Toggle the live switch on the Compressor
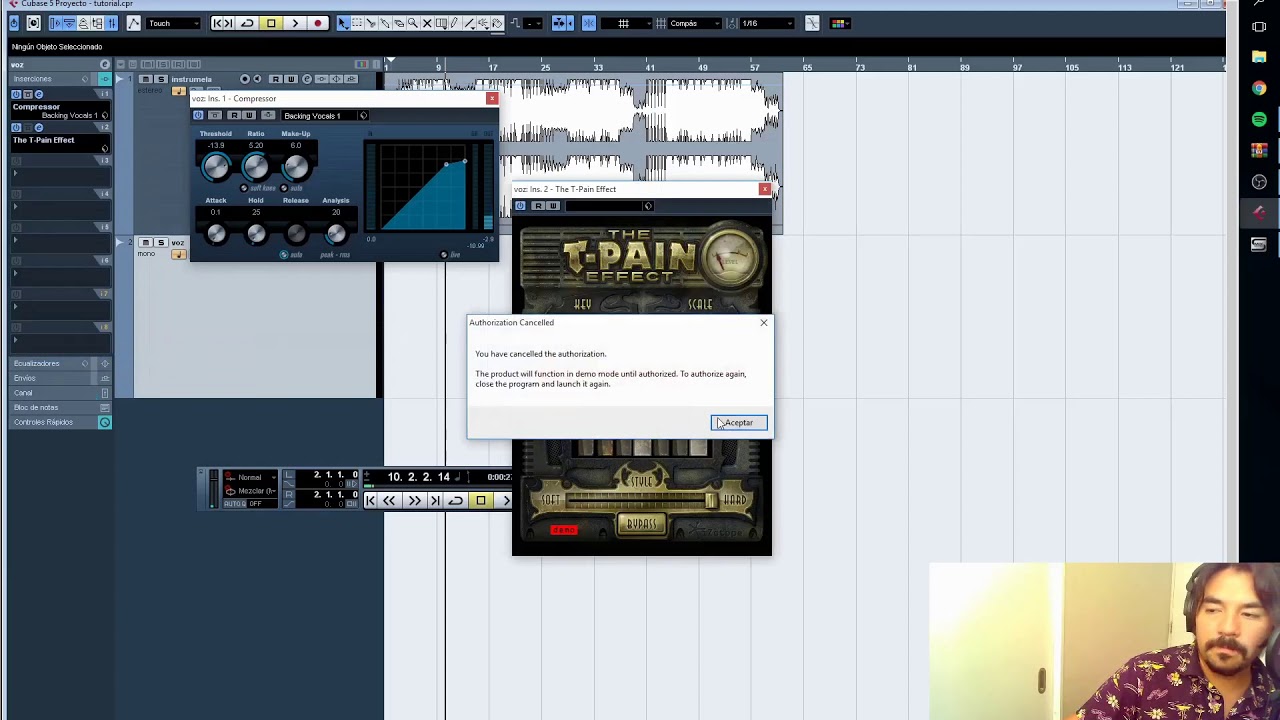Viewport: 1280px width, 720px height. click(444, 255)
